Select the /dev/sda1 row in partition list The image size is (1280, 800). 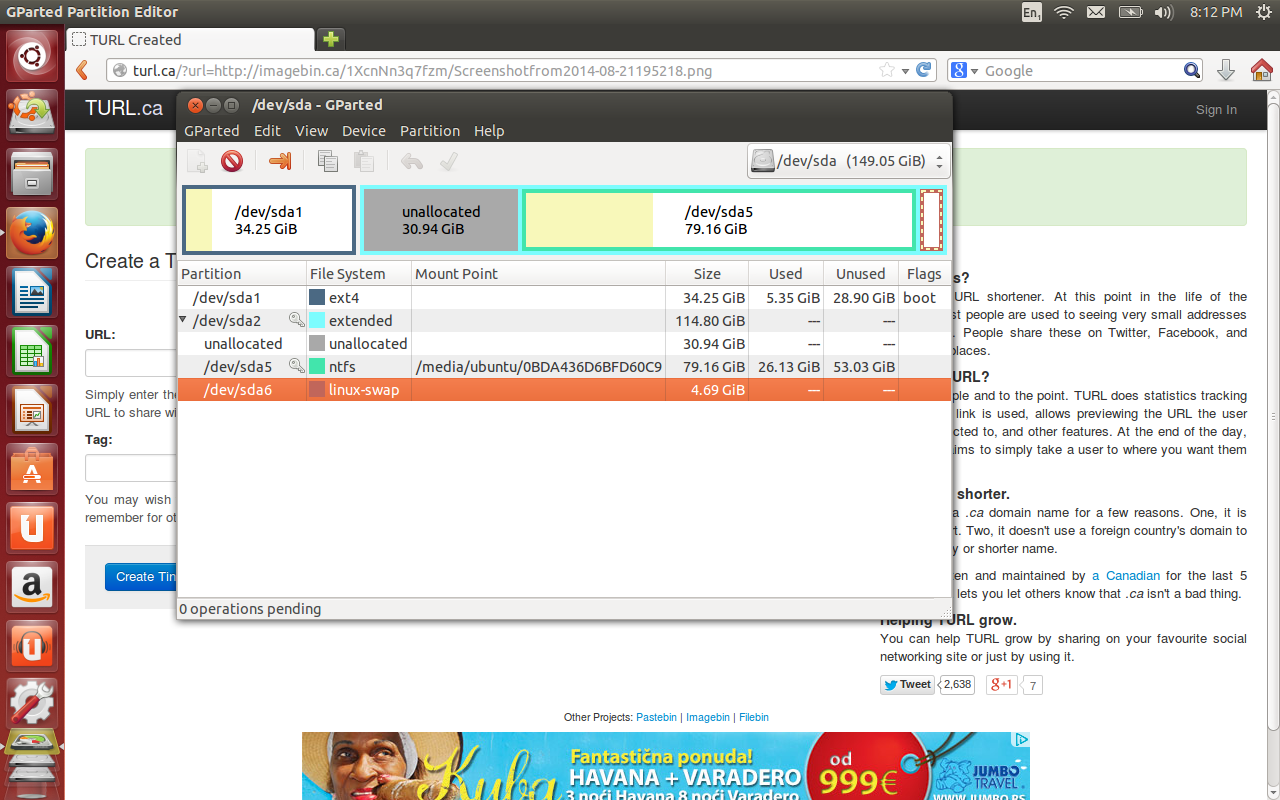coord(563,298)
